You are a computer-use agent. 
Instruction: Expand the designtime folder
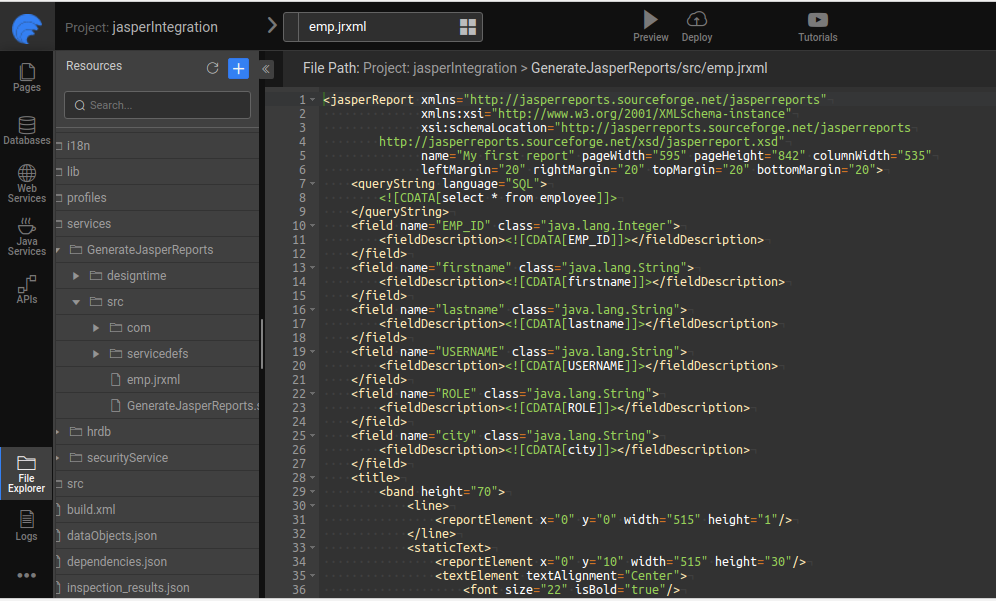tap(77, 276)
